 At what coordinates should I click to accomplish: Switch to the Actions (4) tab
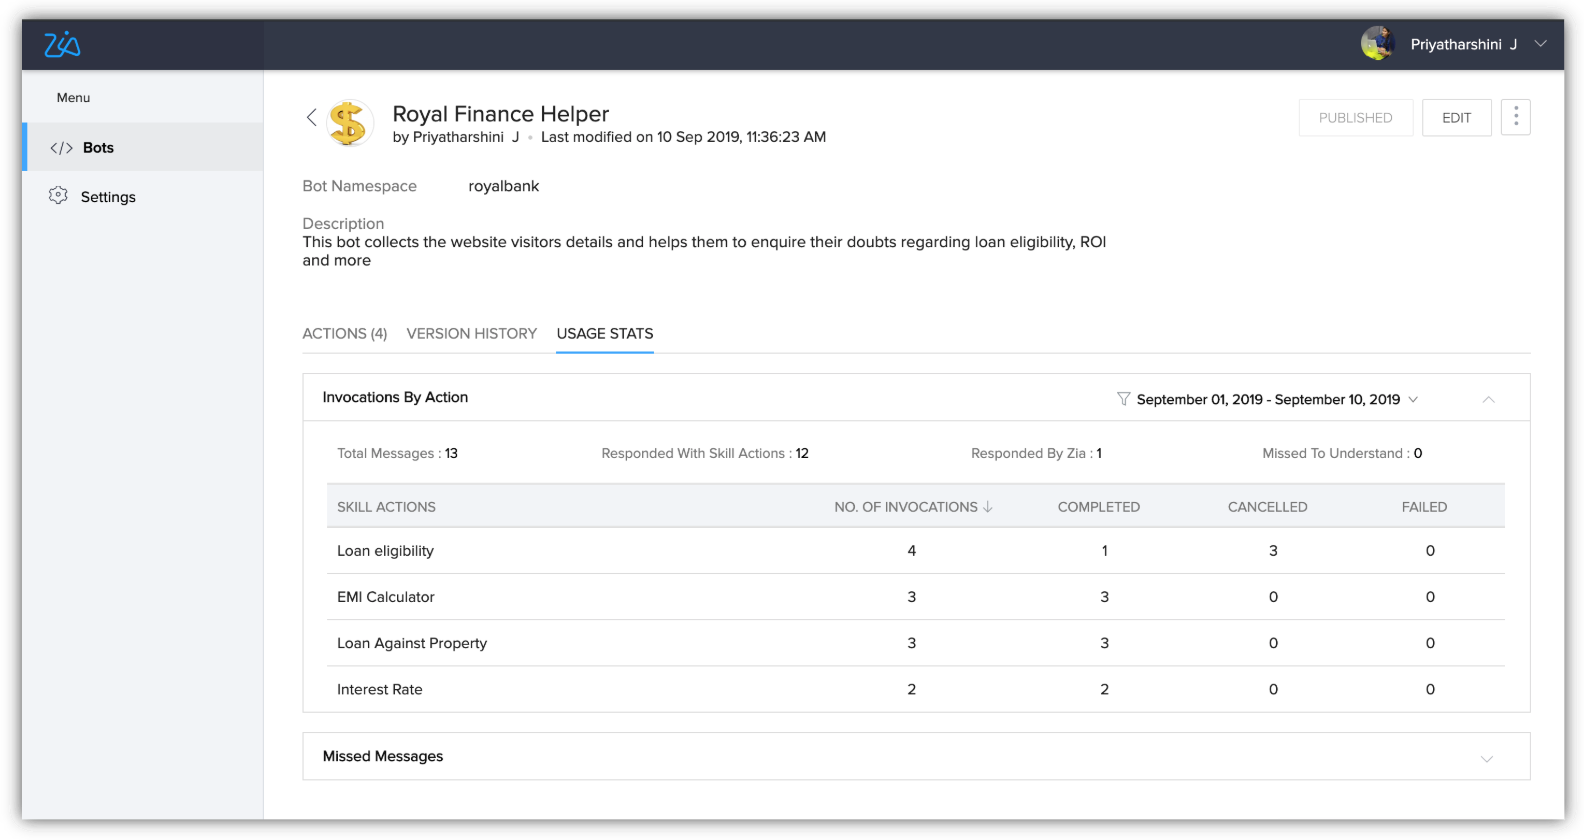(x=344, y=334)
